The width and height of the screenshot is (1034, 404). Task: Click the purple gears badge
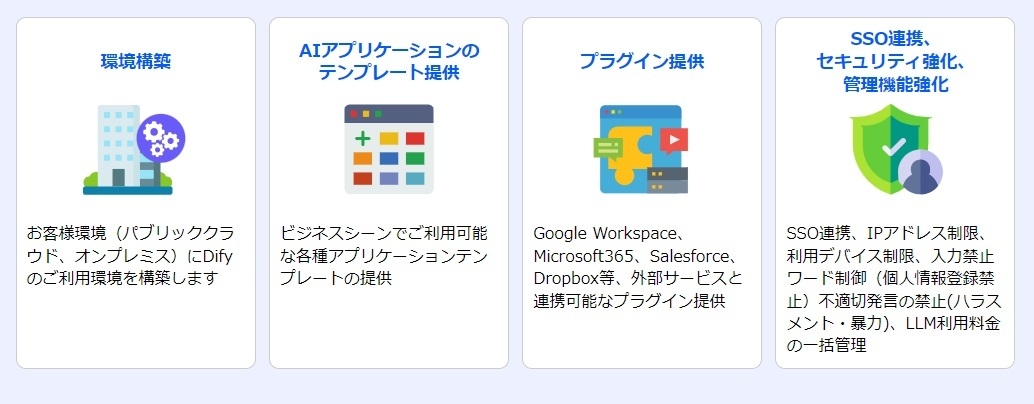(160, 138)
